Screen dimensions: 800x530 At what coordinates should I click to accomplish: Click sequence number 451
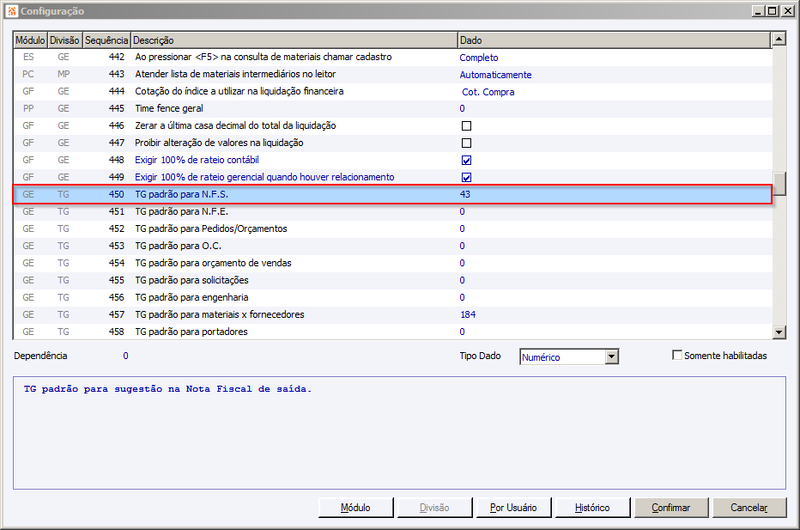[x=116, y=212]
